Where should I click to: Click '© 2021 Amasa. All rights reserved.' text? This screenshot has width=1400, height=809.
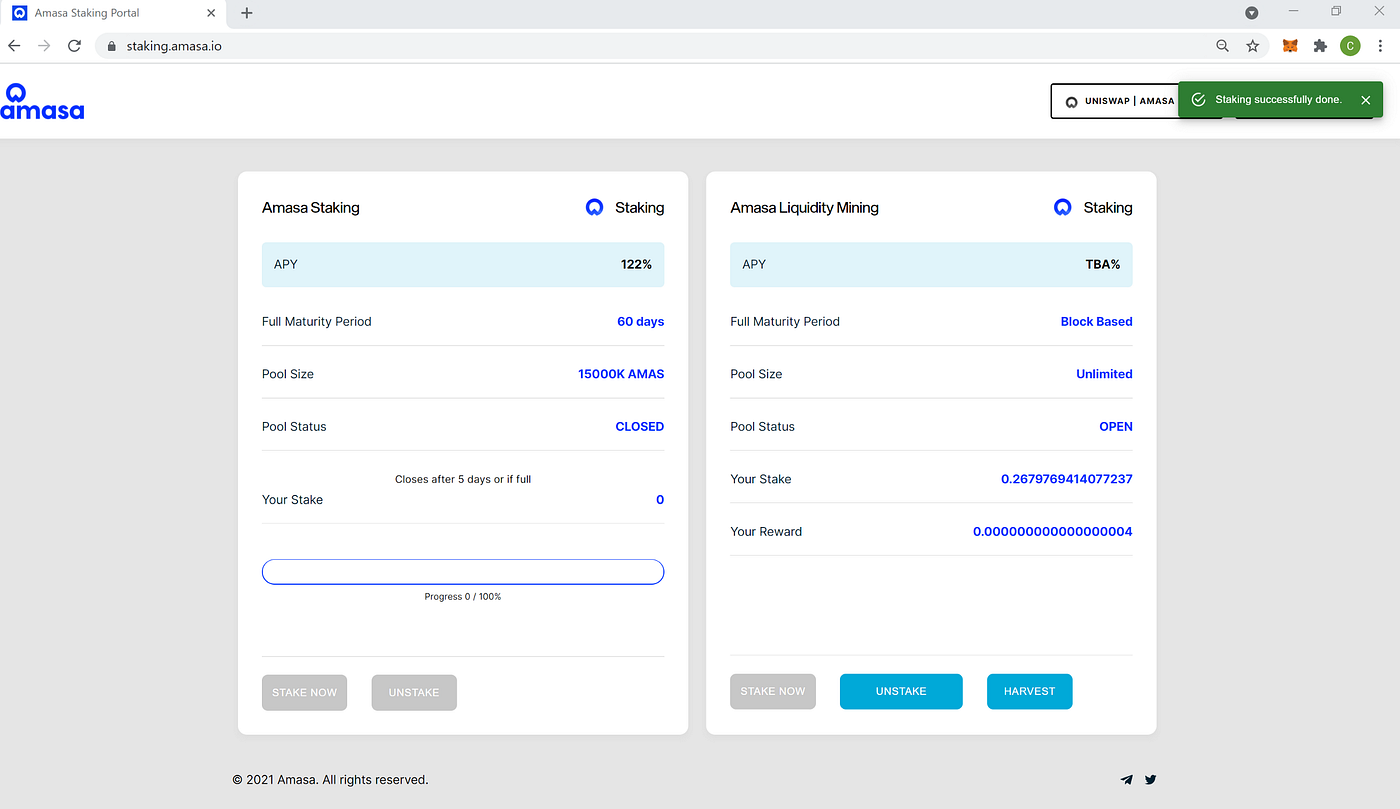331,780
